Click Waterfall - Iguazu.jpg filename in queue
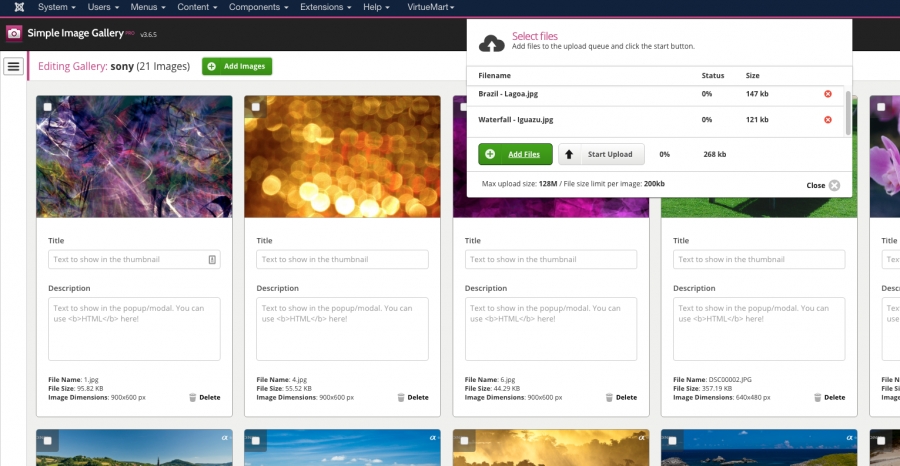The image size is (900, 466). click(515, 119)
